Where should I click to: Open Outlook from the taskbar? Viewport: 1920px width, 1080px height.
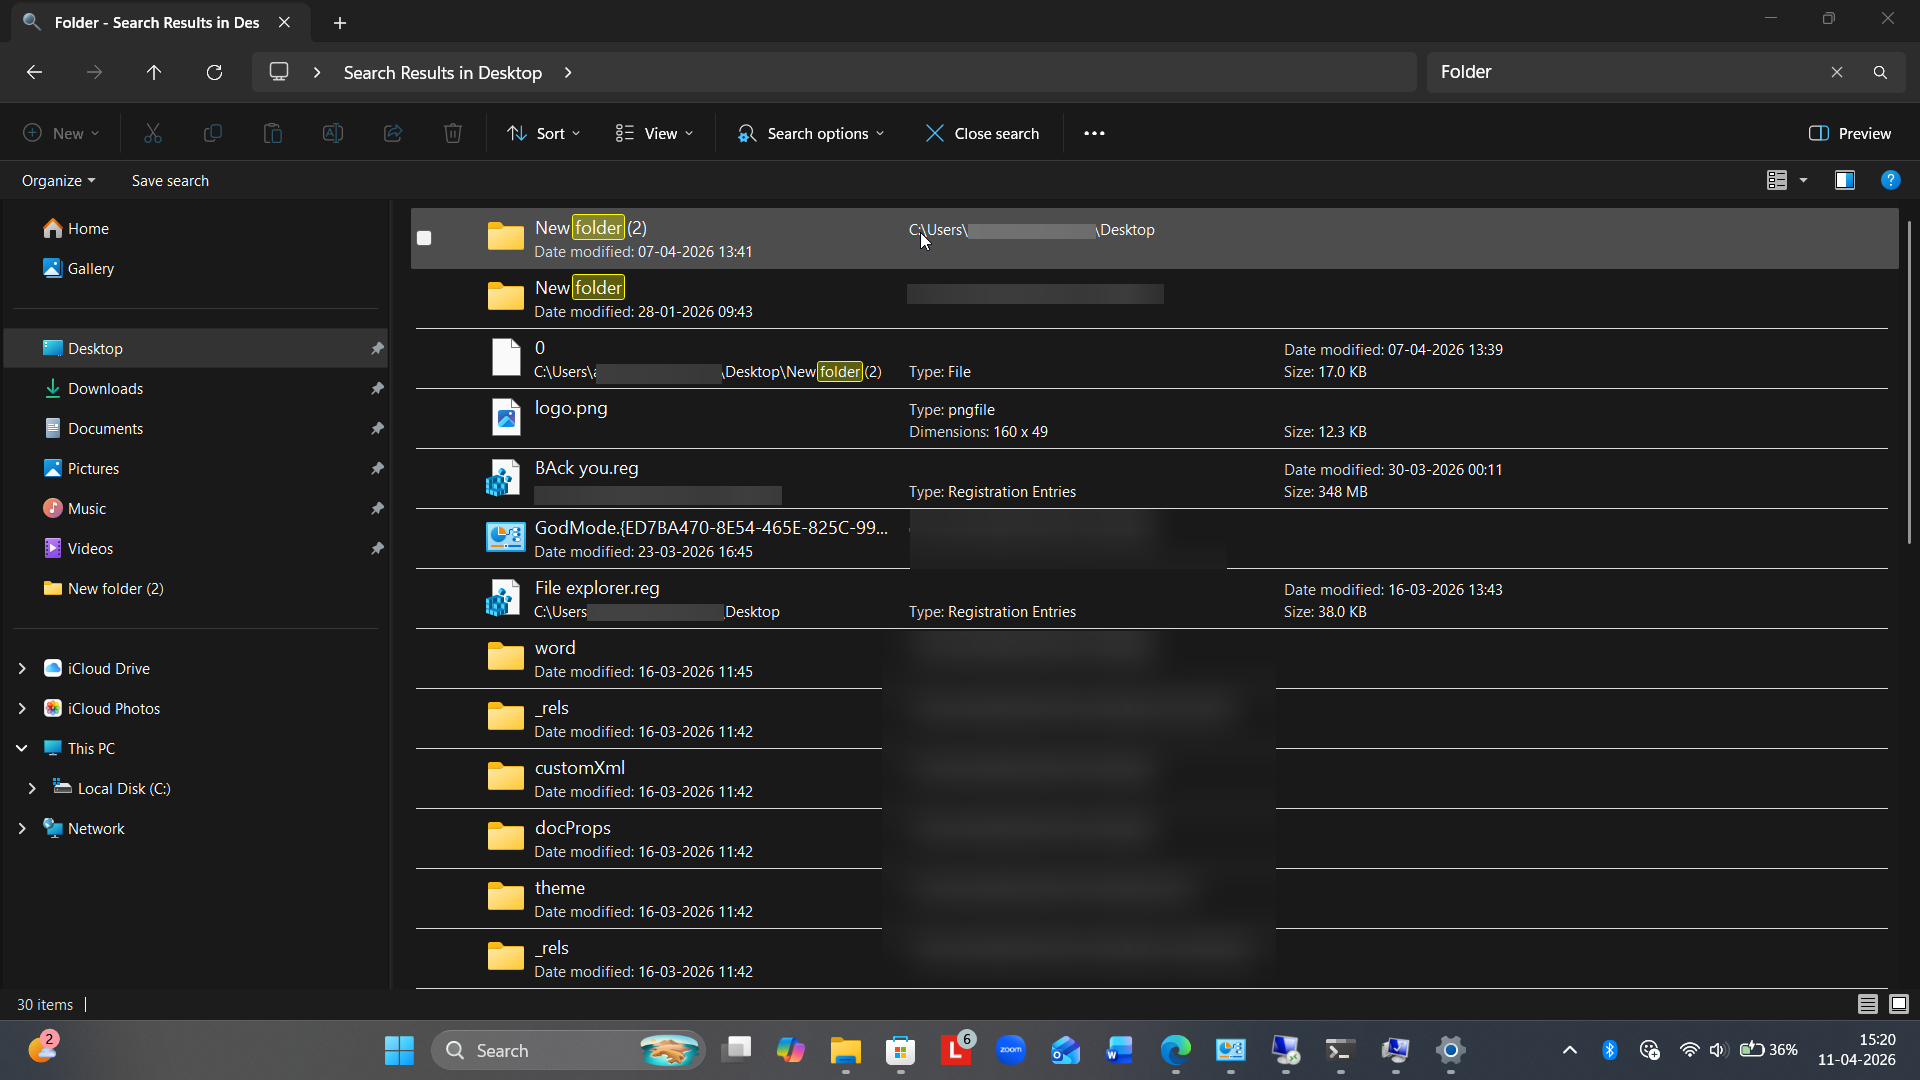pyautogui.click(x=1066, y=1050)
